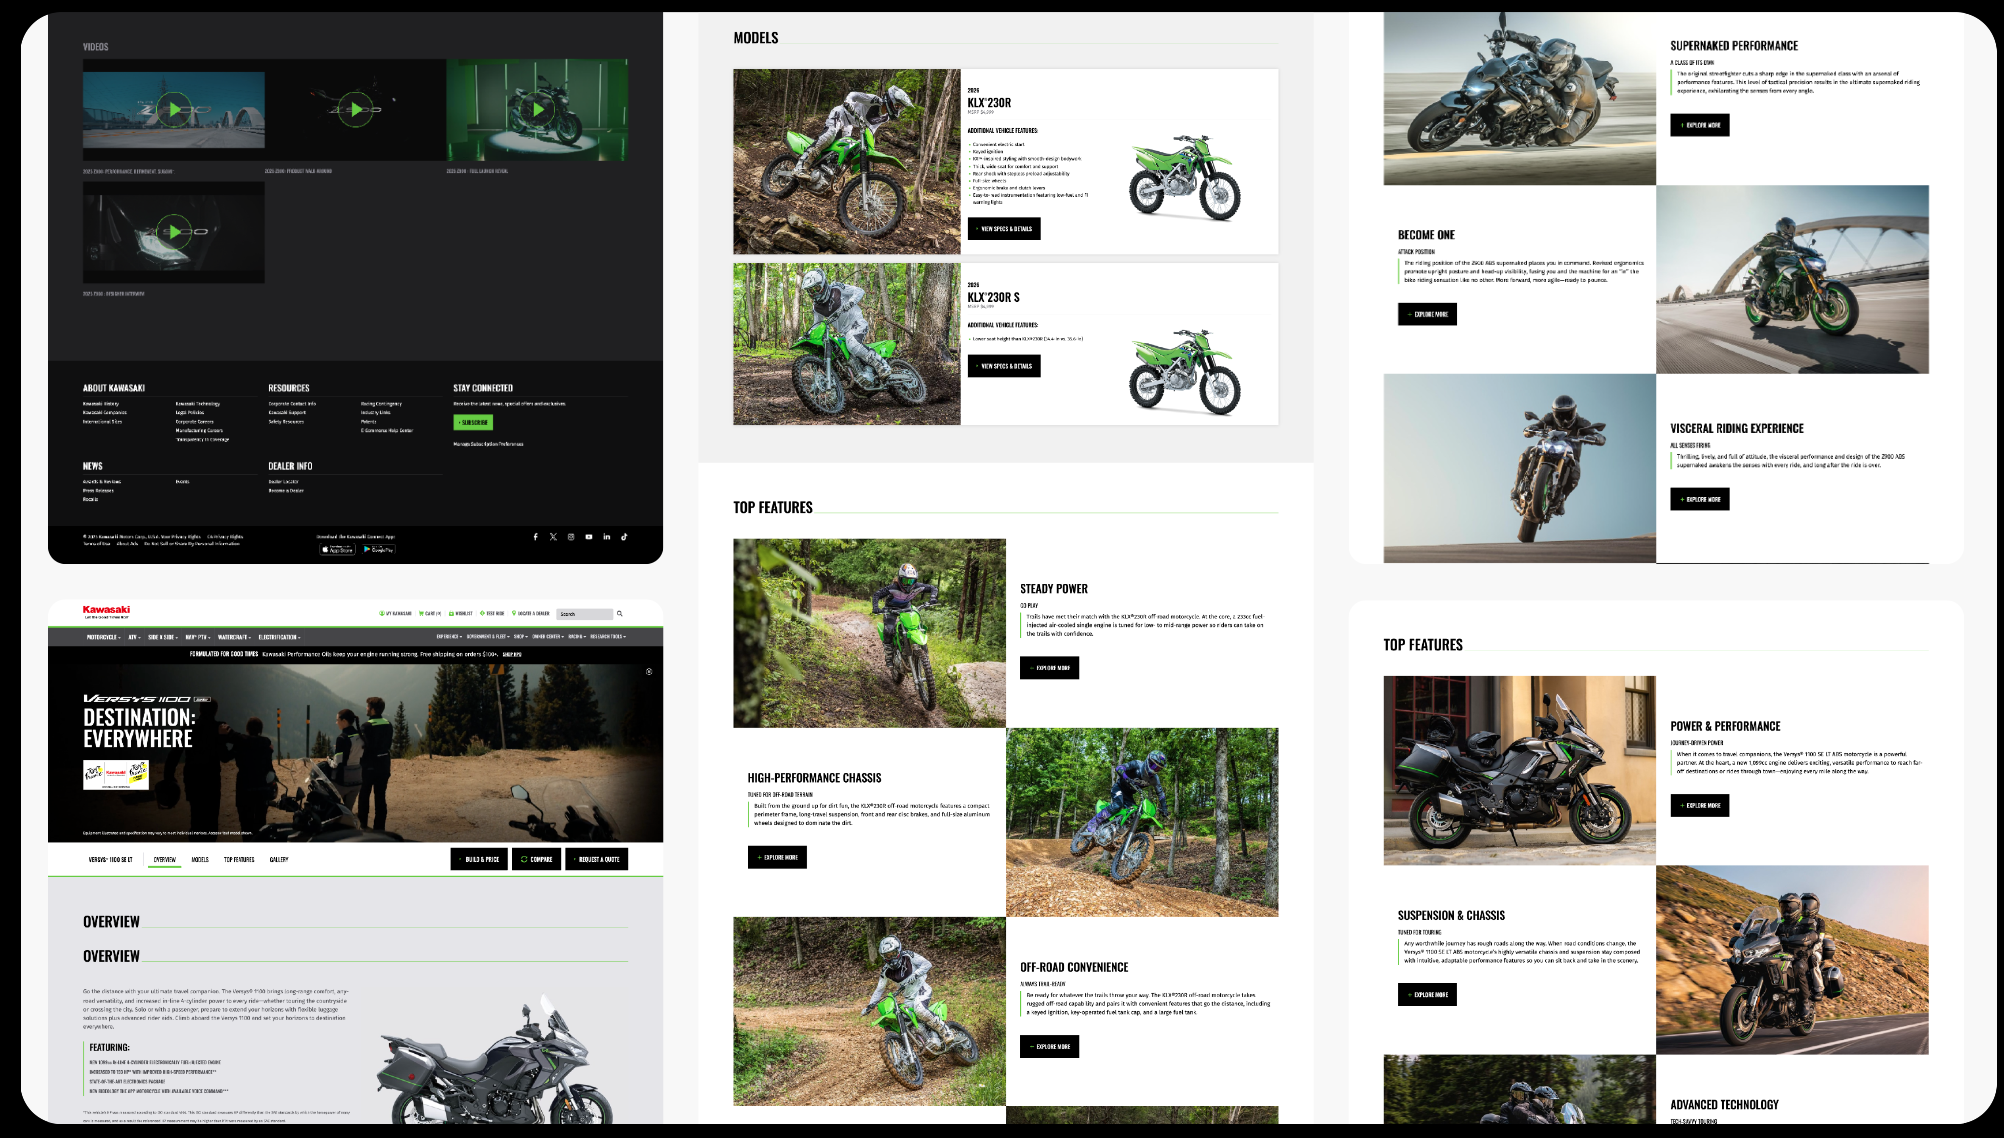Expand the Watercraft nav dropdown
The image size is (2004, 1138).
pos(234,637)
